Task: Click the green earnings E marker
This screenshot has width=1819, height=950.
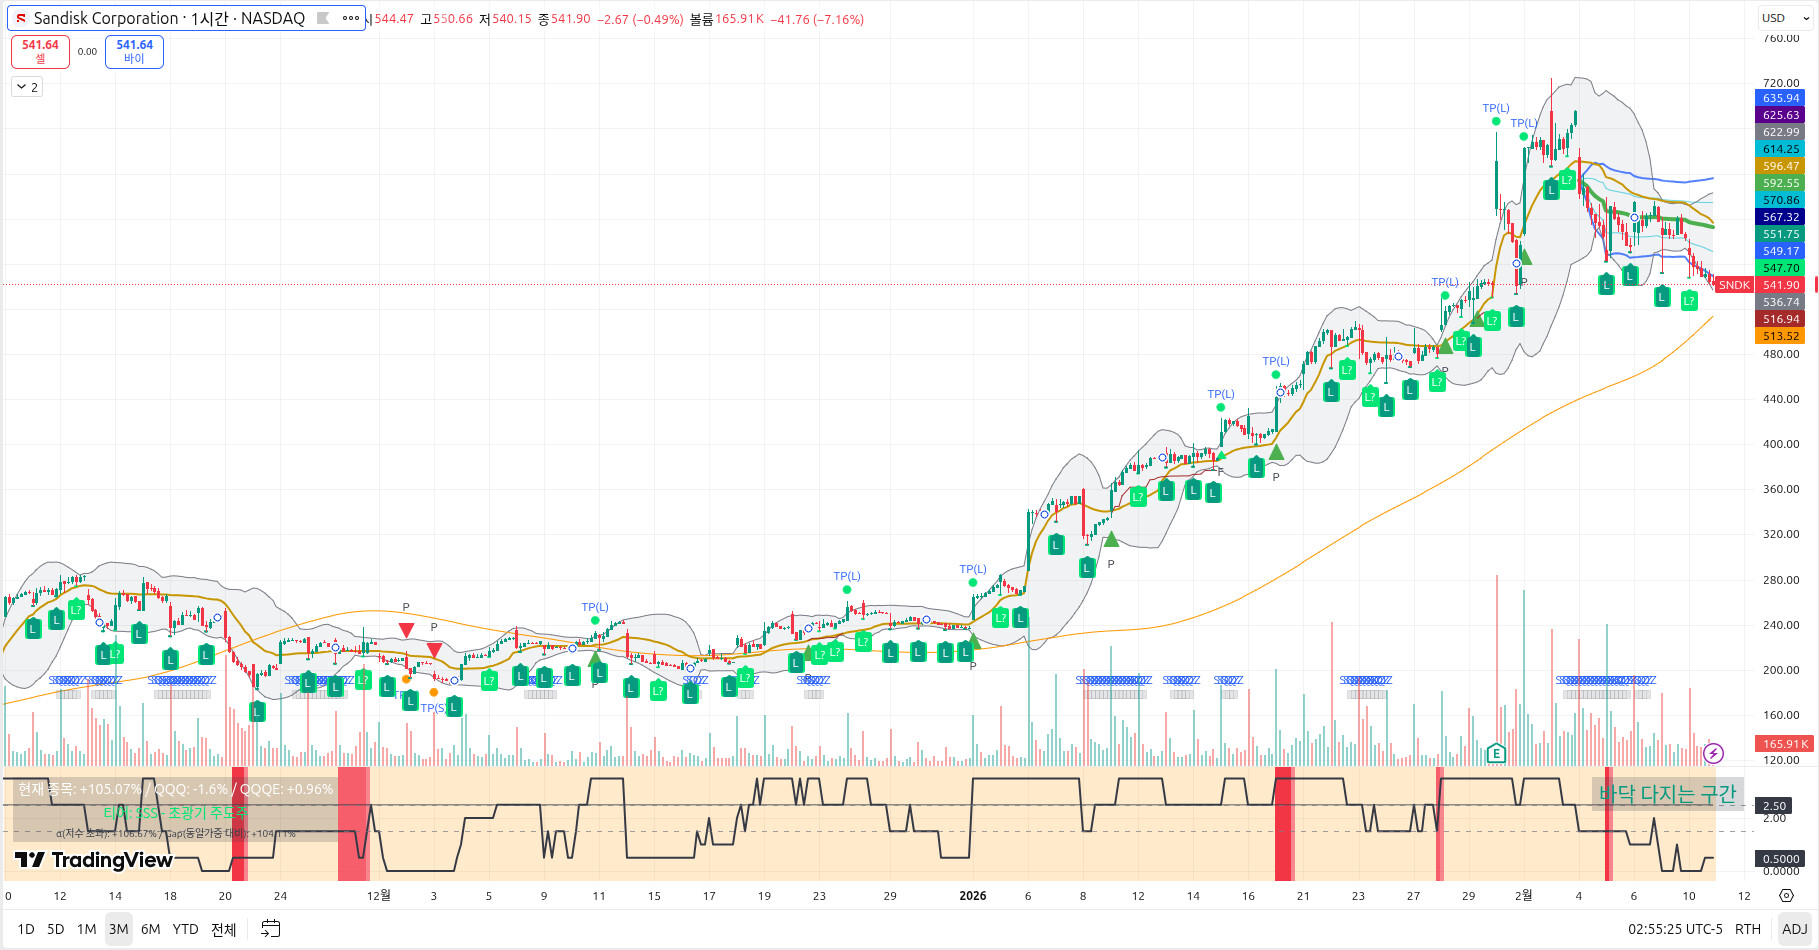Action: 1496,753
